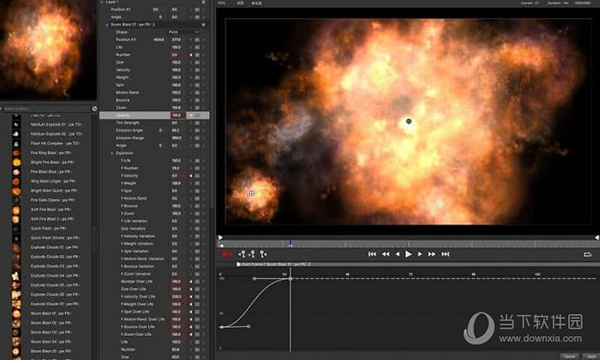The image size is (600, 360).
Task: Click the Bright Fire Blast thumbnail icon
Action: 16,163
